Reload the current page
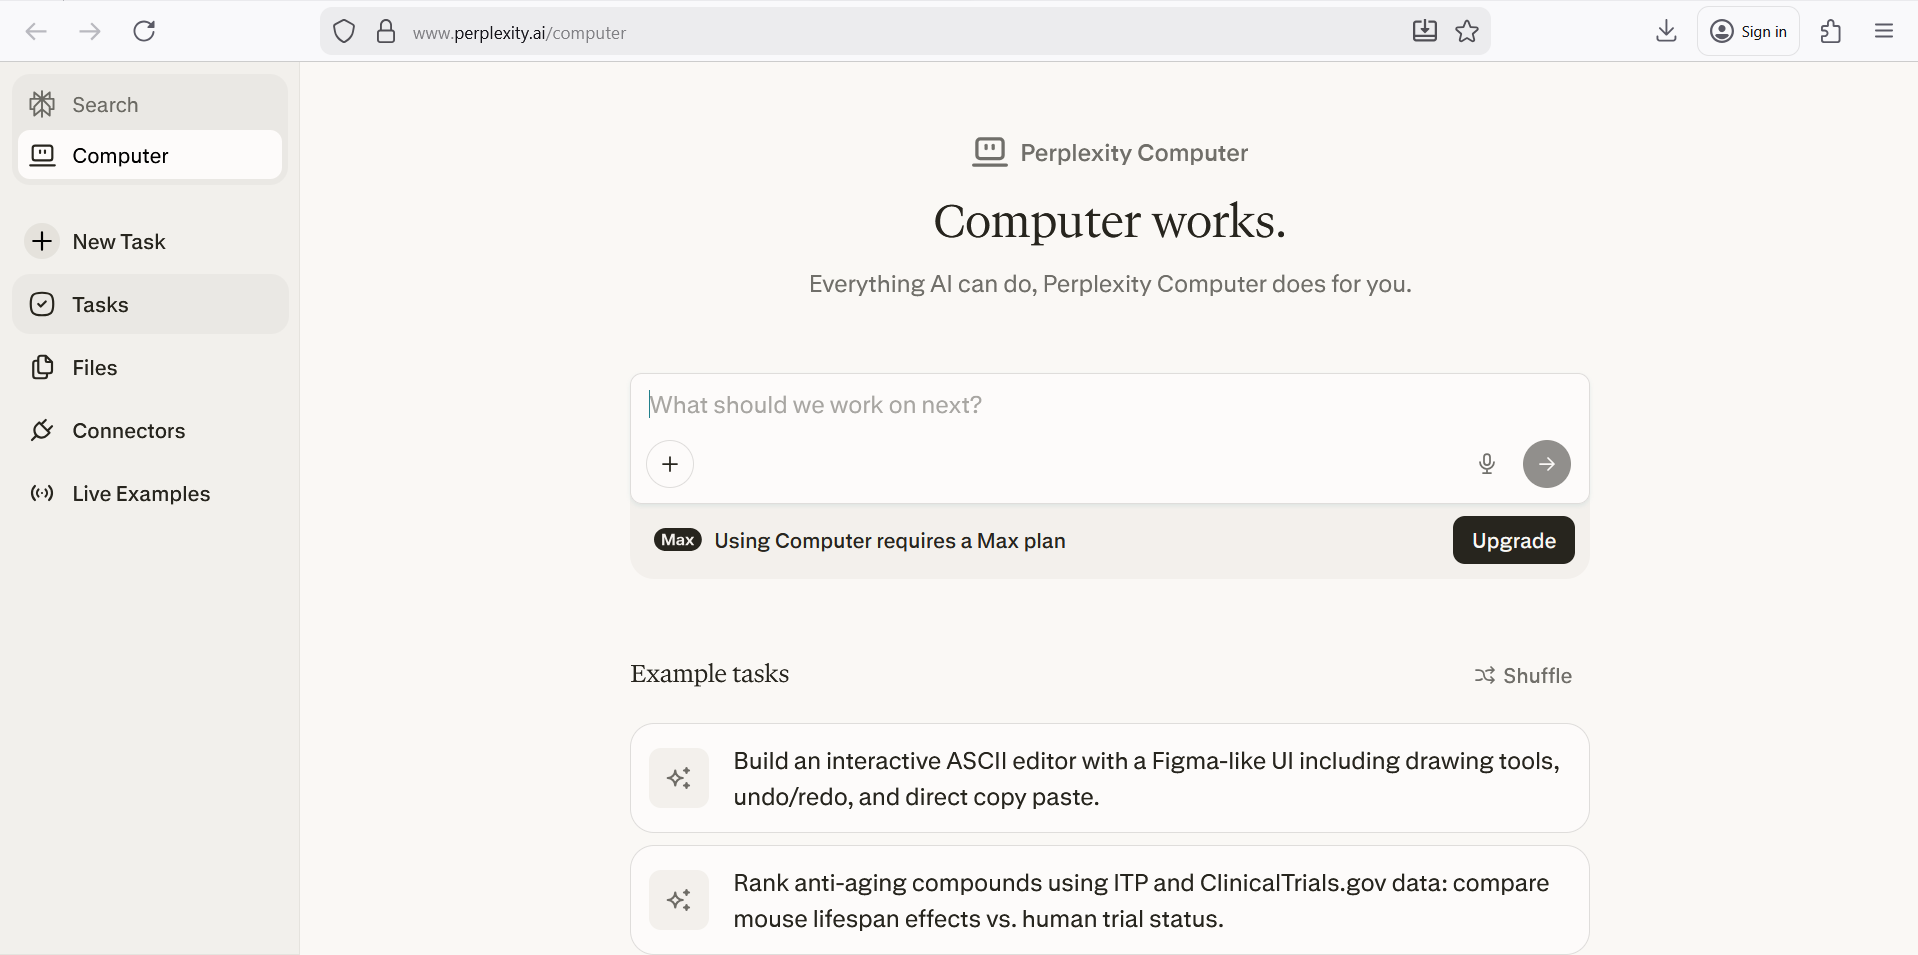Screen dimensions: 1918x955 pos(144,32)
